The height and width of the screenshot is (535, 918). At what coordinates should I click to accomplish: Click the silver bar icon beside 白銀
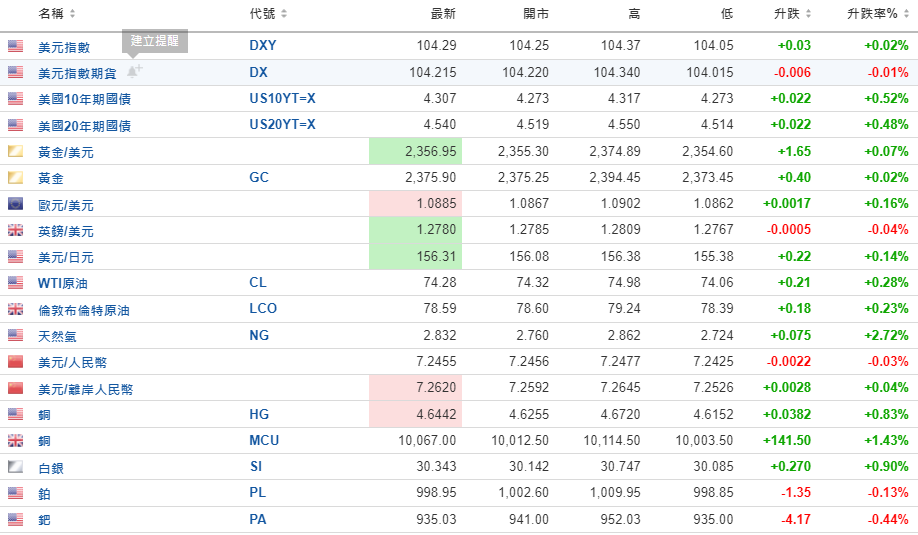(15, 467)
